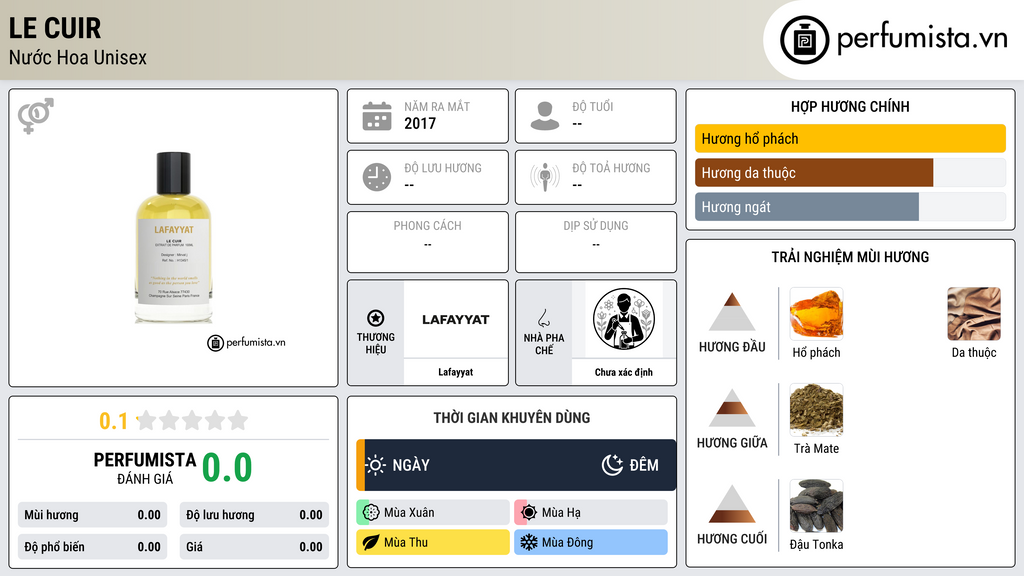Click the perfumista.vn bottle logo icon
Screen dimensions: 1024x576
[x=804, y=40]
